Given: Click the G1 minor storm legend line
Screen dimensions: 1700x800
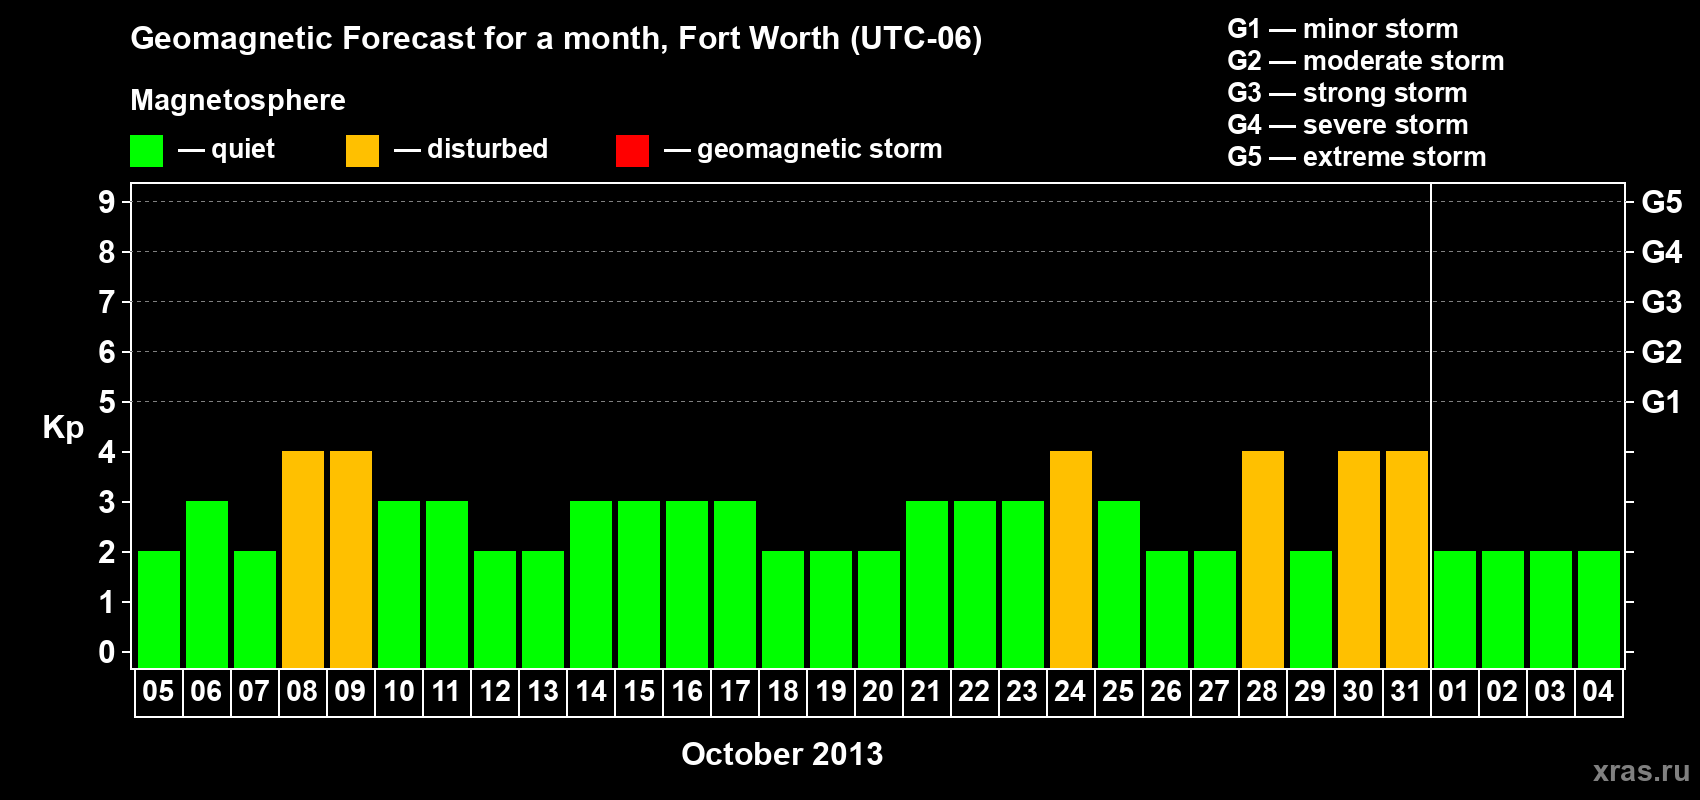Looking at the screenshot, I should point(1343,29).
